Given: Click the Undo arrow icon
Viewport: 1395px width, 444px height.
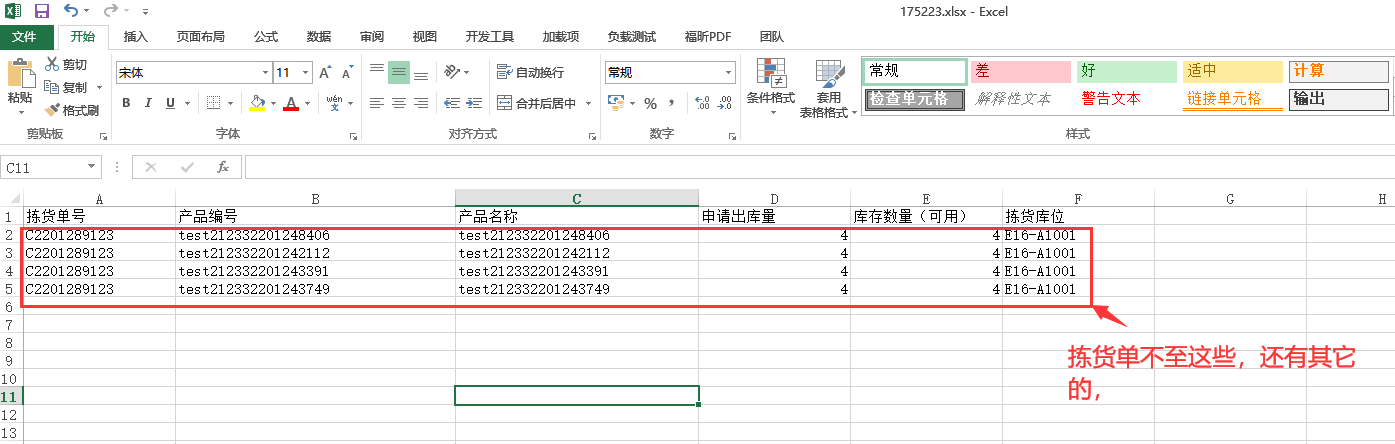Looking at the screenshot, I should pyautogui.click(x=70, y=11).
